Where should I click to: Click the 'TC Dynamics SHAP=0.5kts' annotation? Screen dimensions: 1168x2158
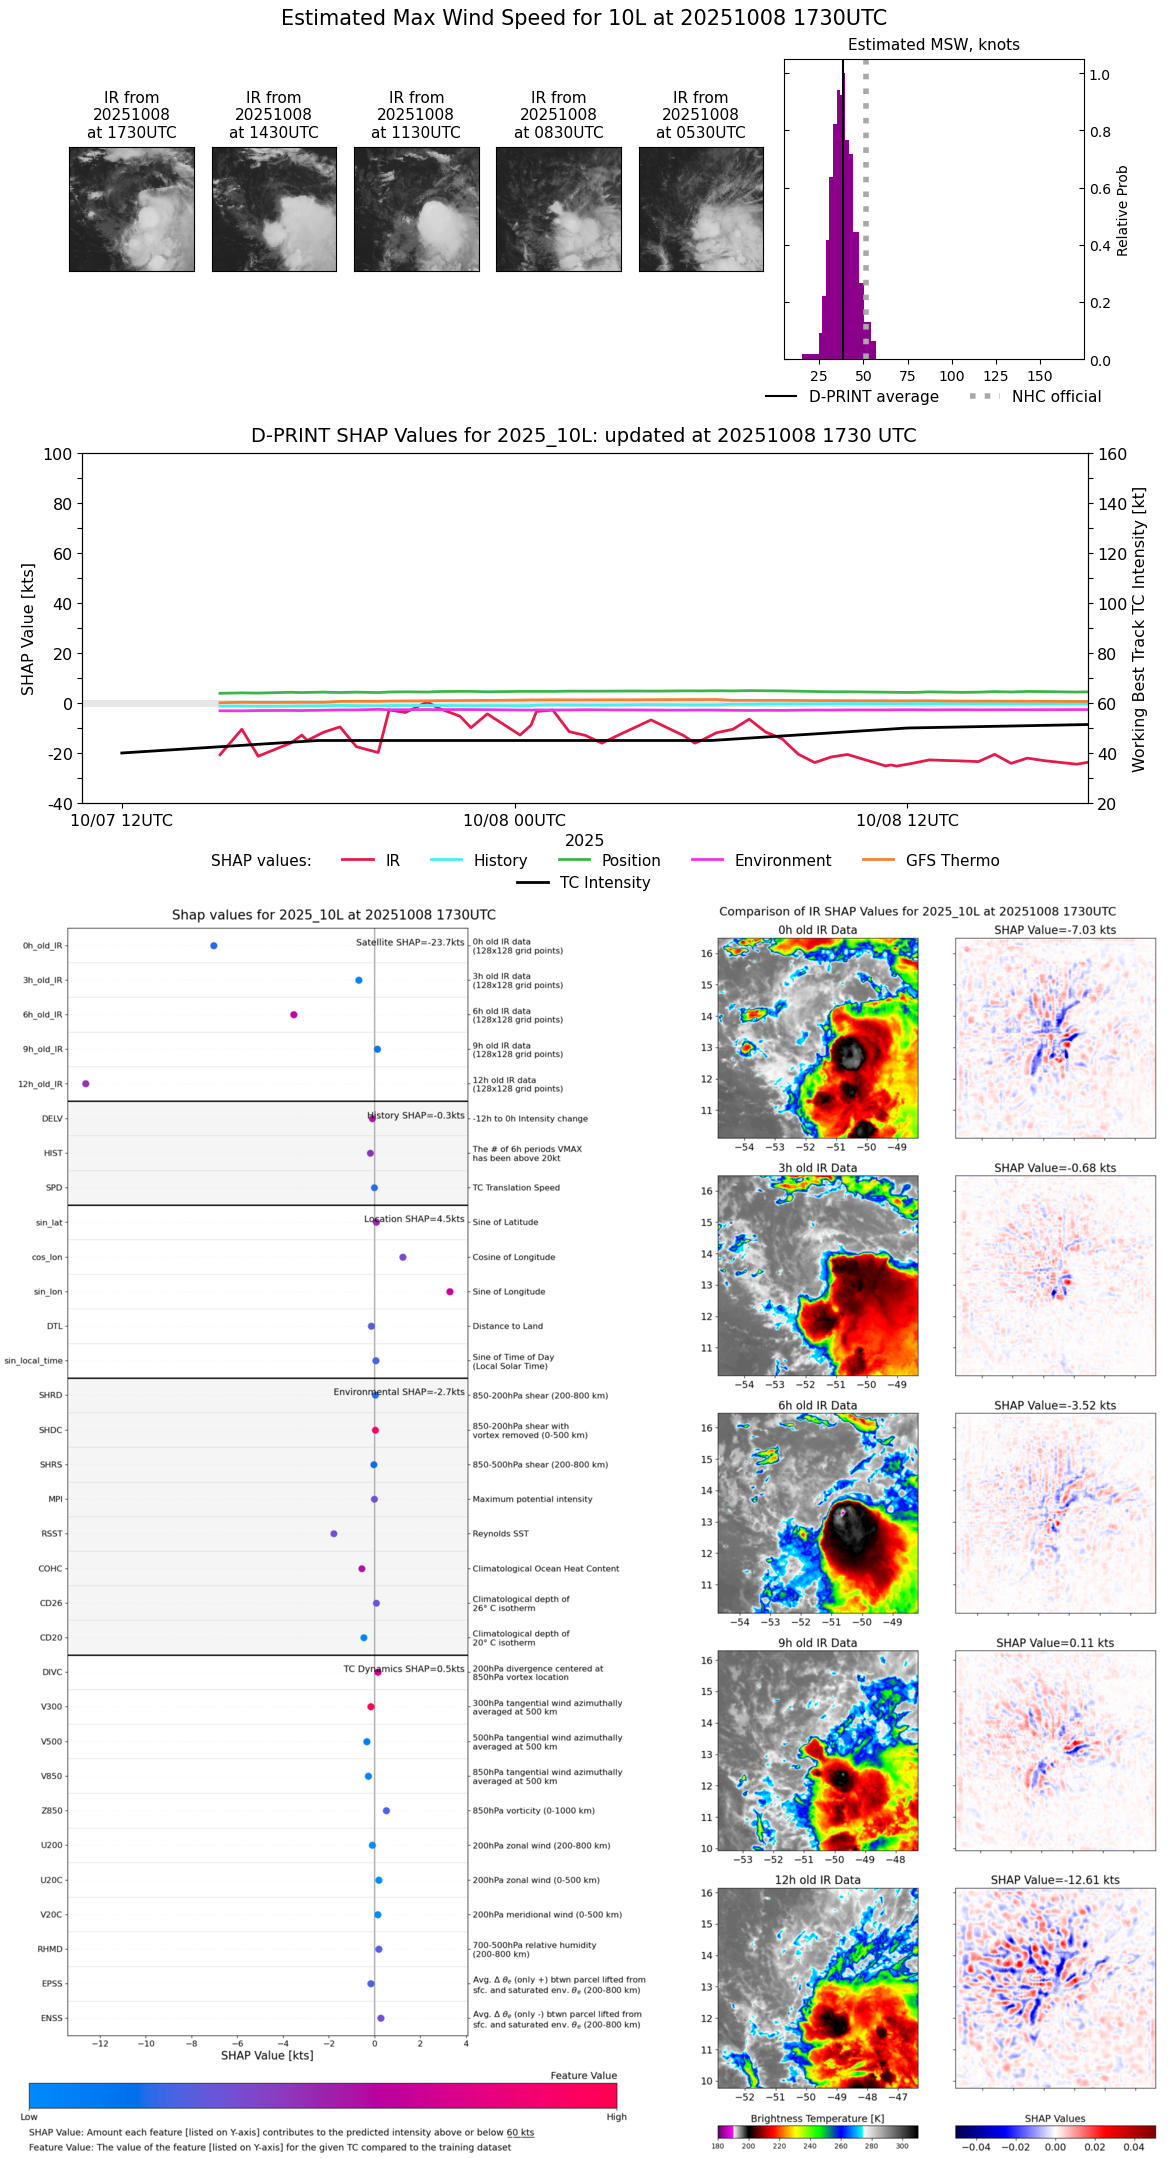[404, 1669]
